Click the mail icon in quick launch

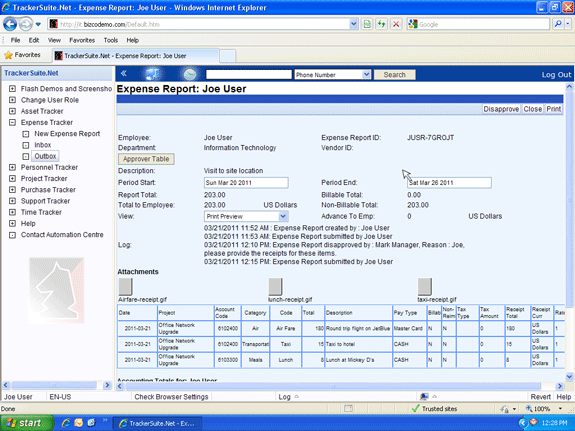[78, 423]
